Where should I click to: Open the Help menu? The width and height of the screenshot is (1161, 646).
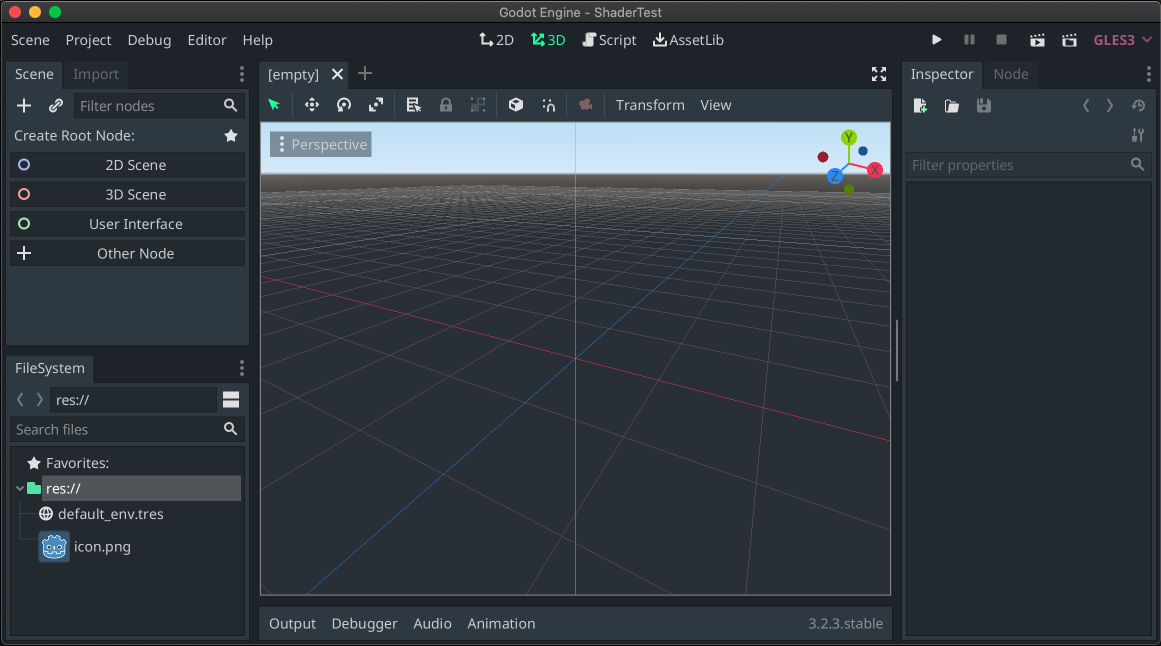point(258,40)
